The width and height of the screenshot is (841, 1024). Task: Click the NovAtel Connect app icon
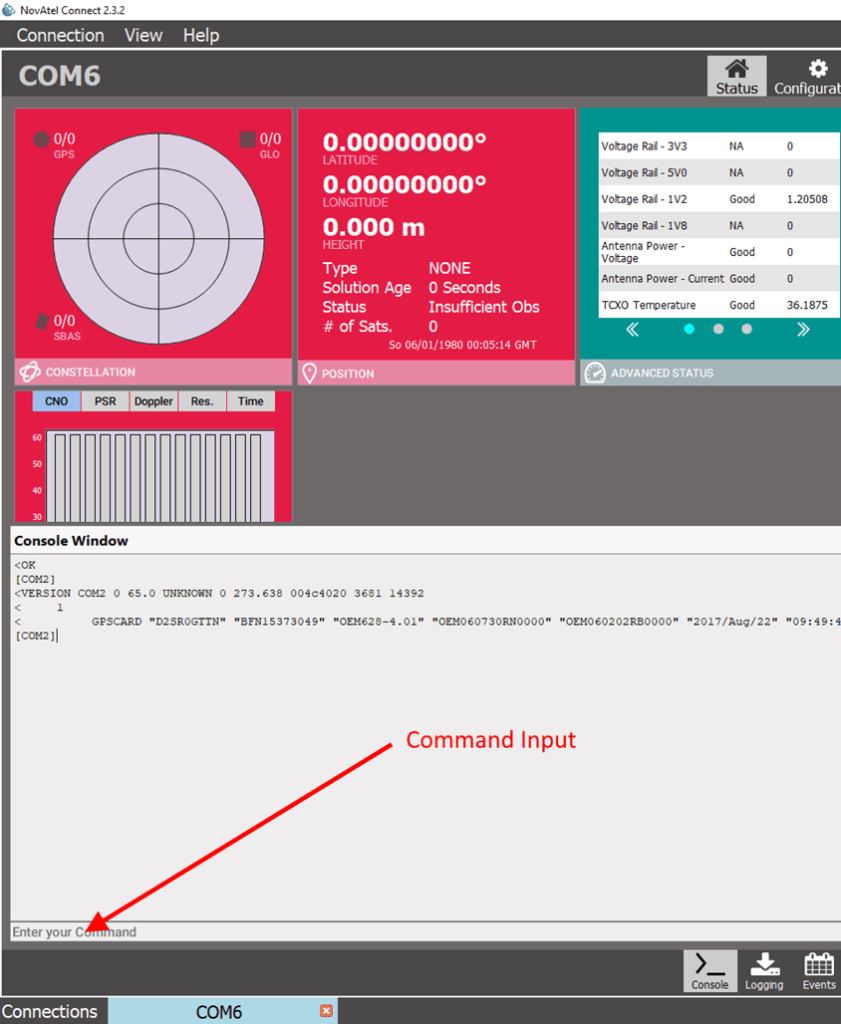tap(8, 10)
